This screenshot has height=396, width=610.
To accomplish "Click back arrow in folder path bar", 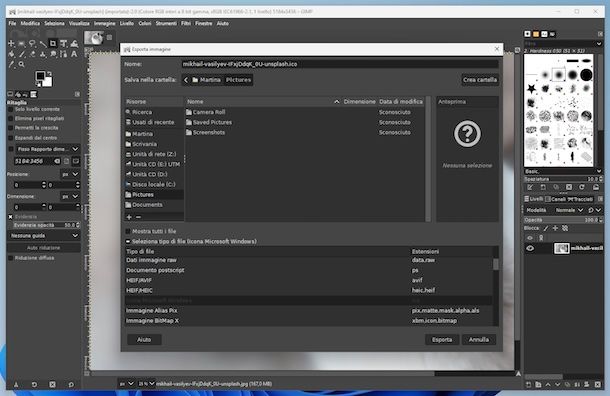I will [x=186, y=80].
